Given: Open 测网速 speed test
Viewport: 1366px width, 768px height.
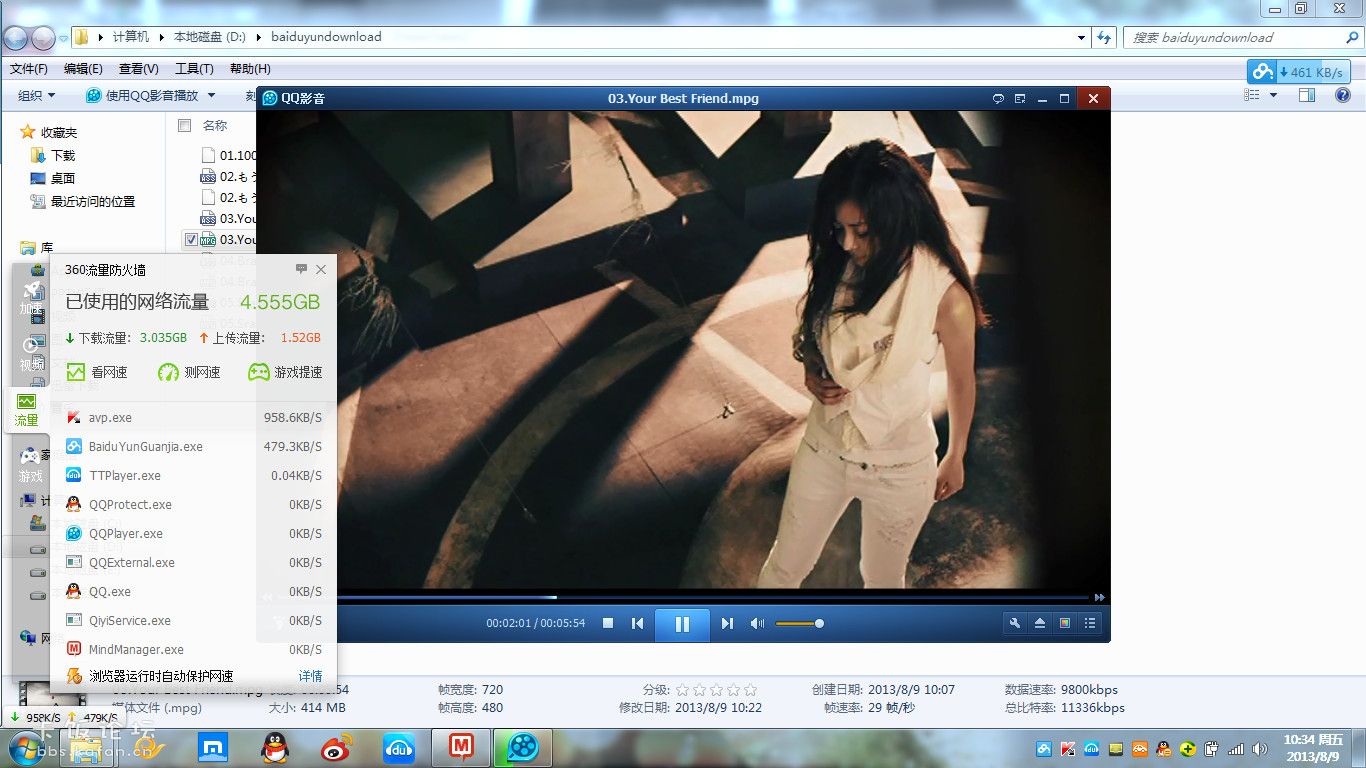Looking at the screenshot, I should (x=189, y=372).
